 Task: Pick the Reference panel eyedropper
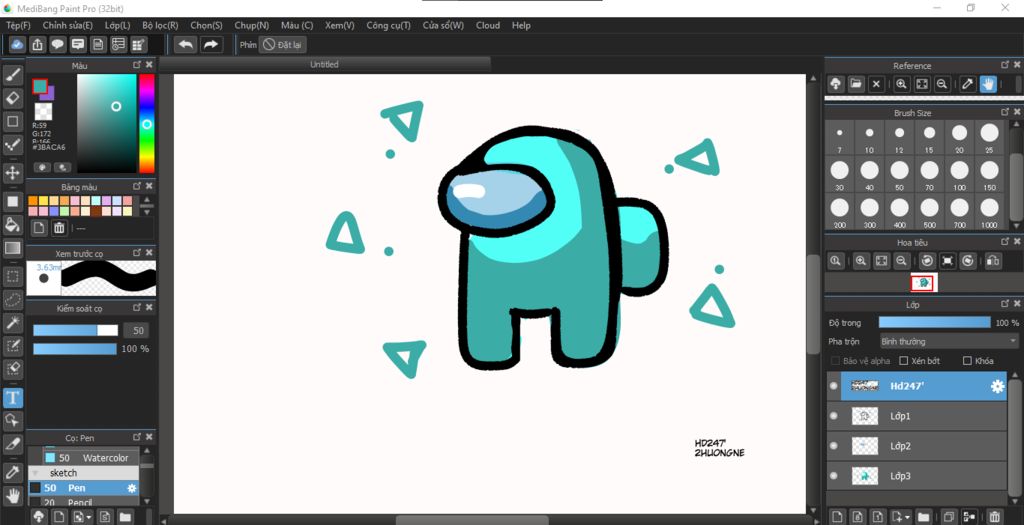[x=968, y=84]
